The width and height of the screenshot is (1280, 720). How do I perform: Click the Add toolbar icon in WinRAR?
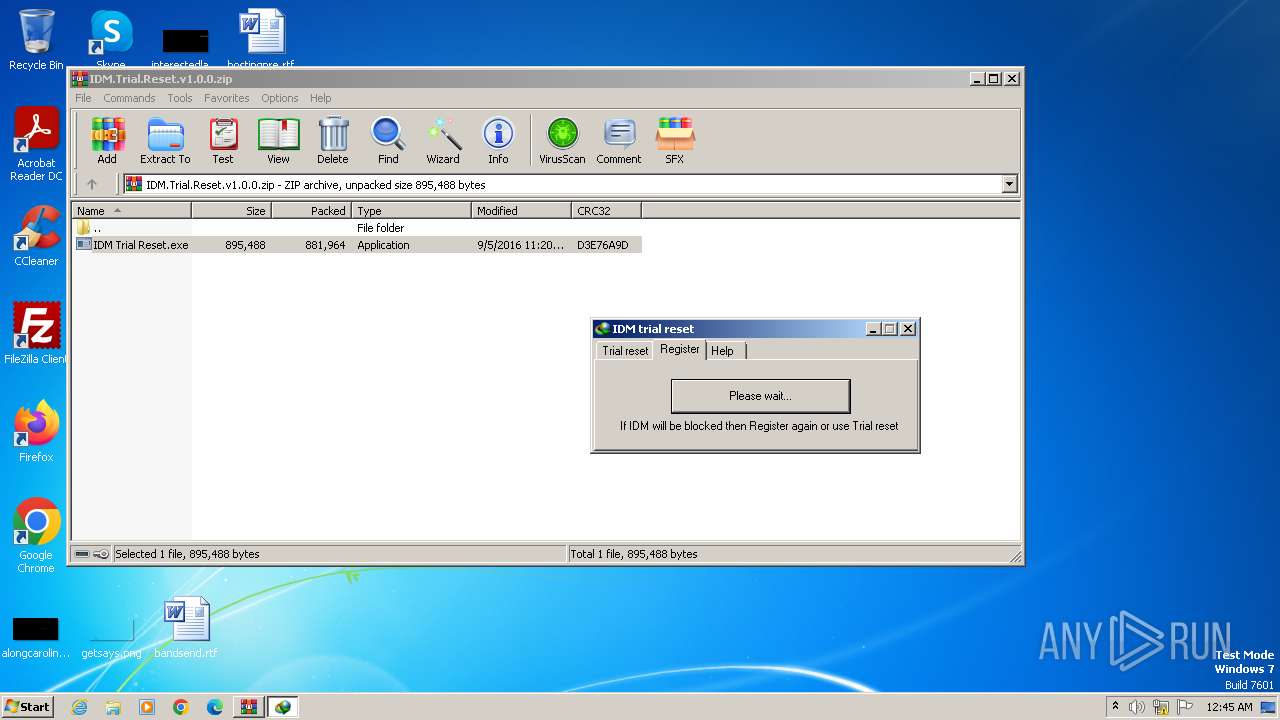[107, 140]
